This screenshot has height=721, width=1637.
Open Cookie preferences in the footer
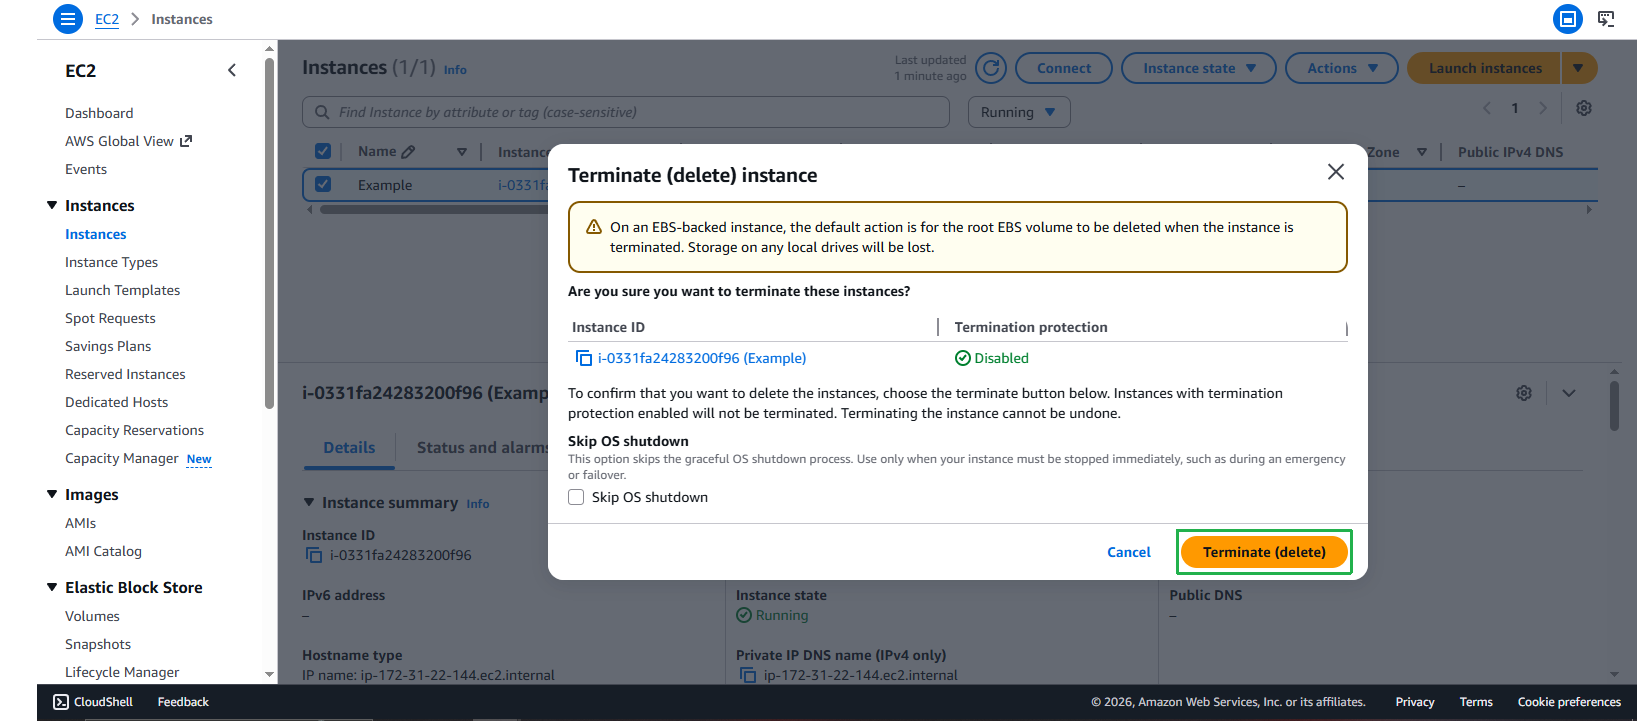1569,702
